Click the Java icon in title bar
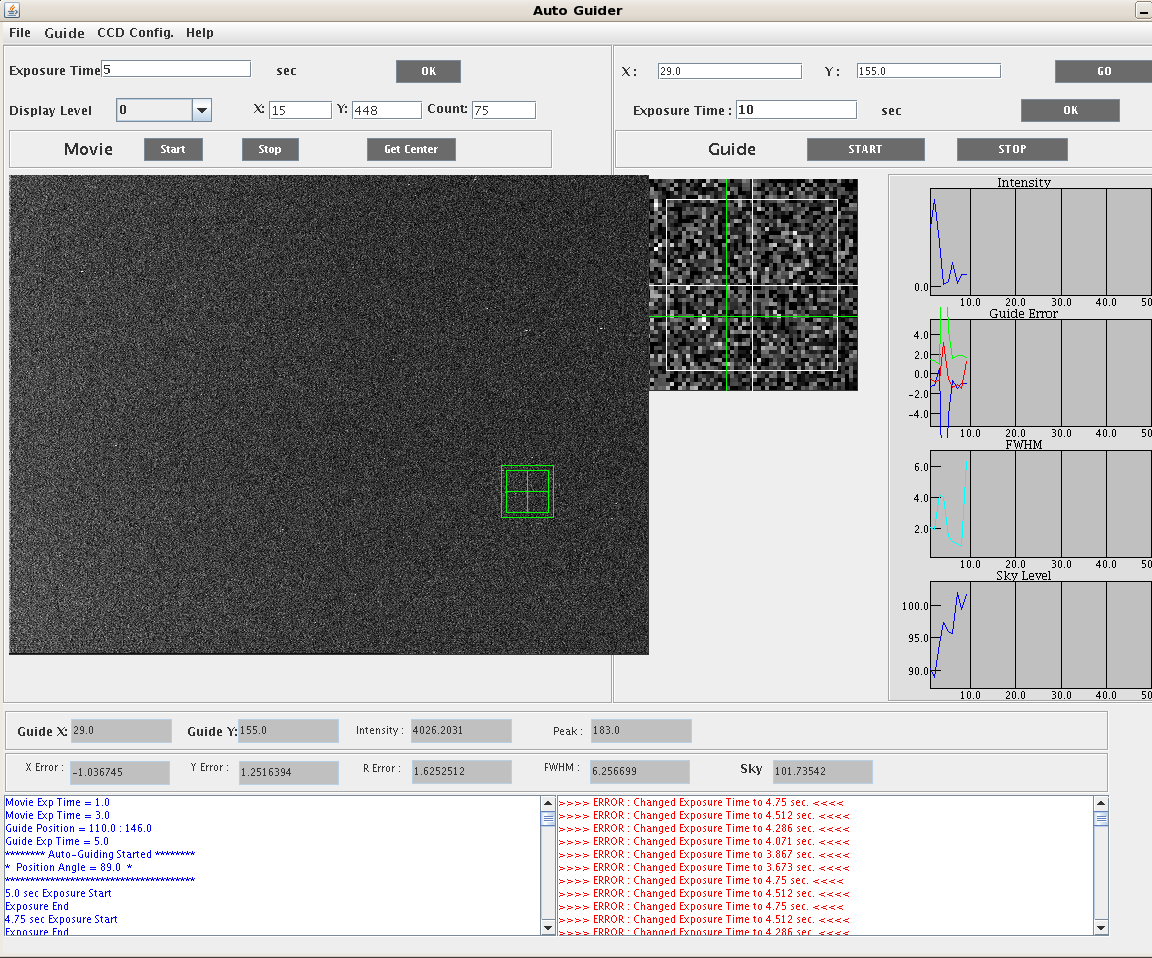This screenshot has width=1152, height=958. coord(11,10)
